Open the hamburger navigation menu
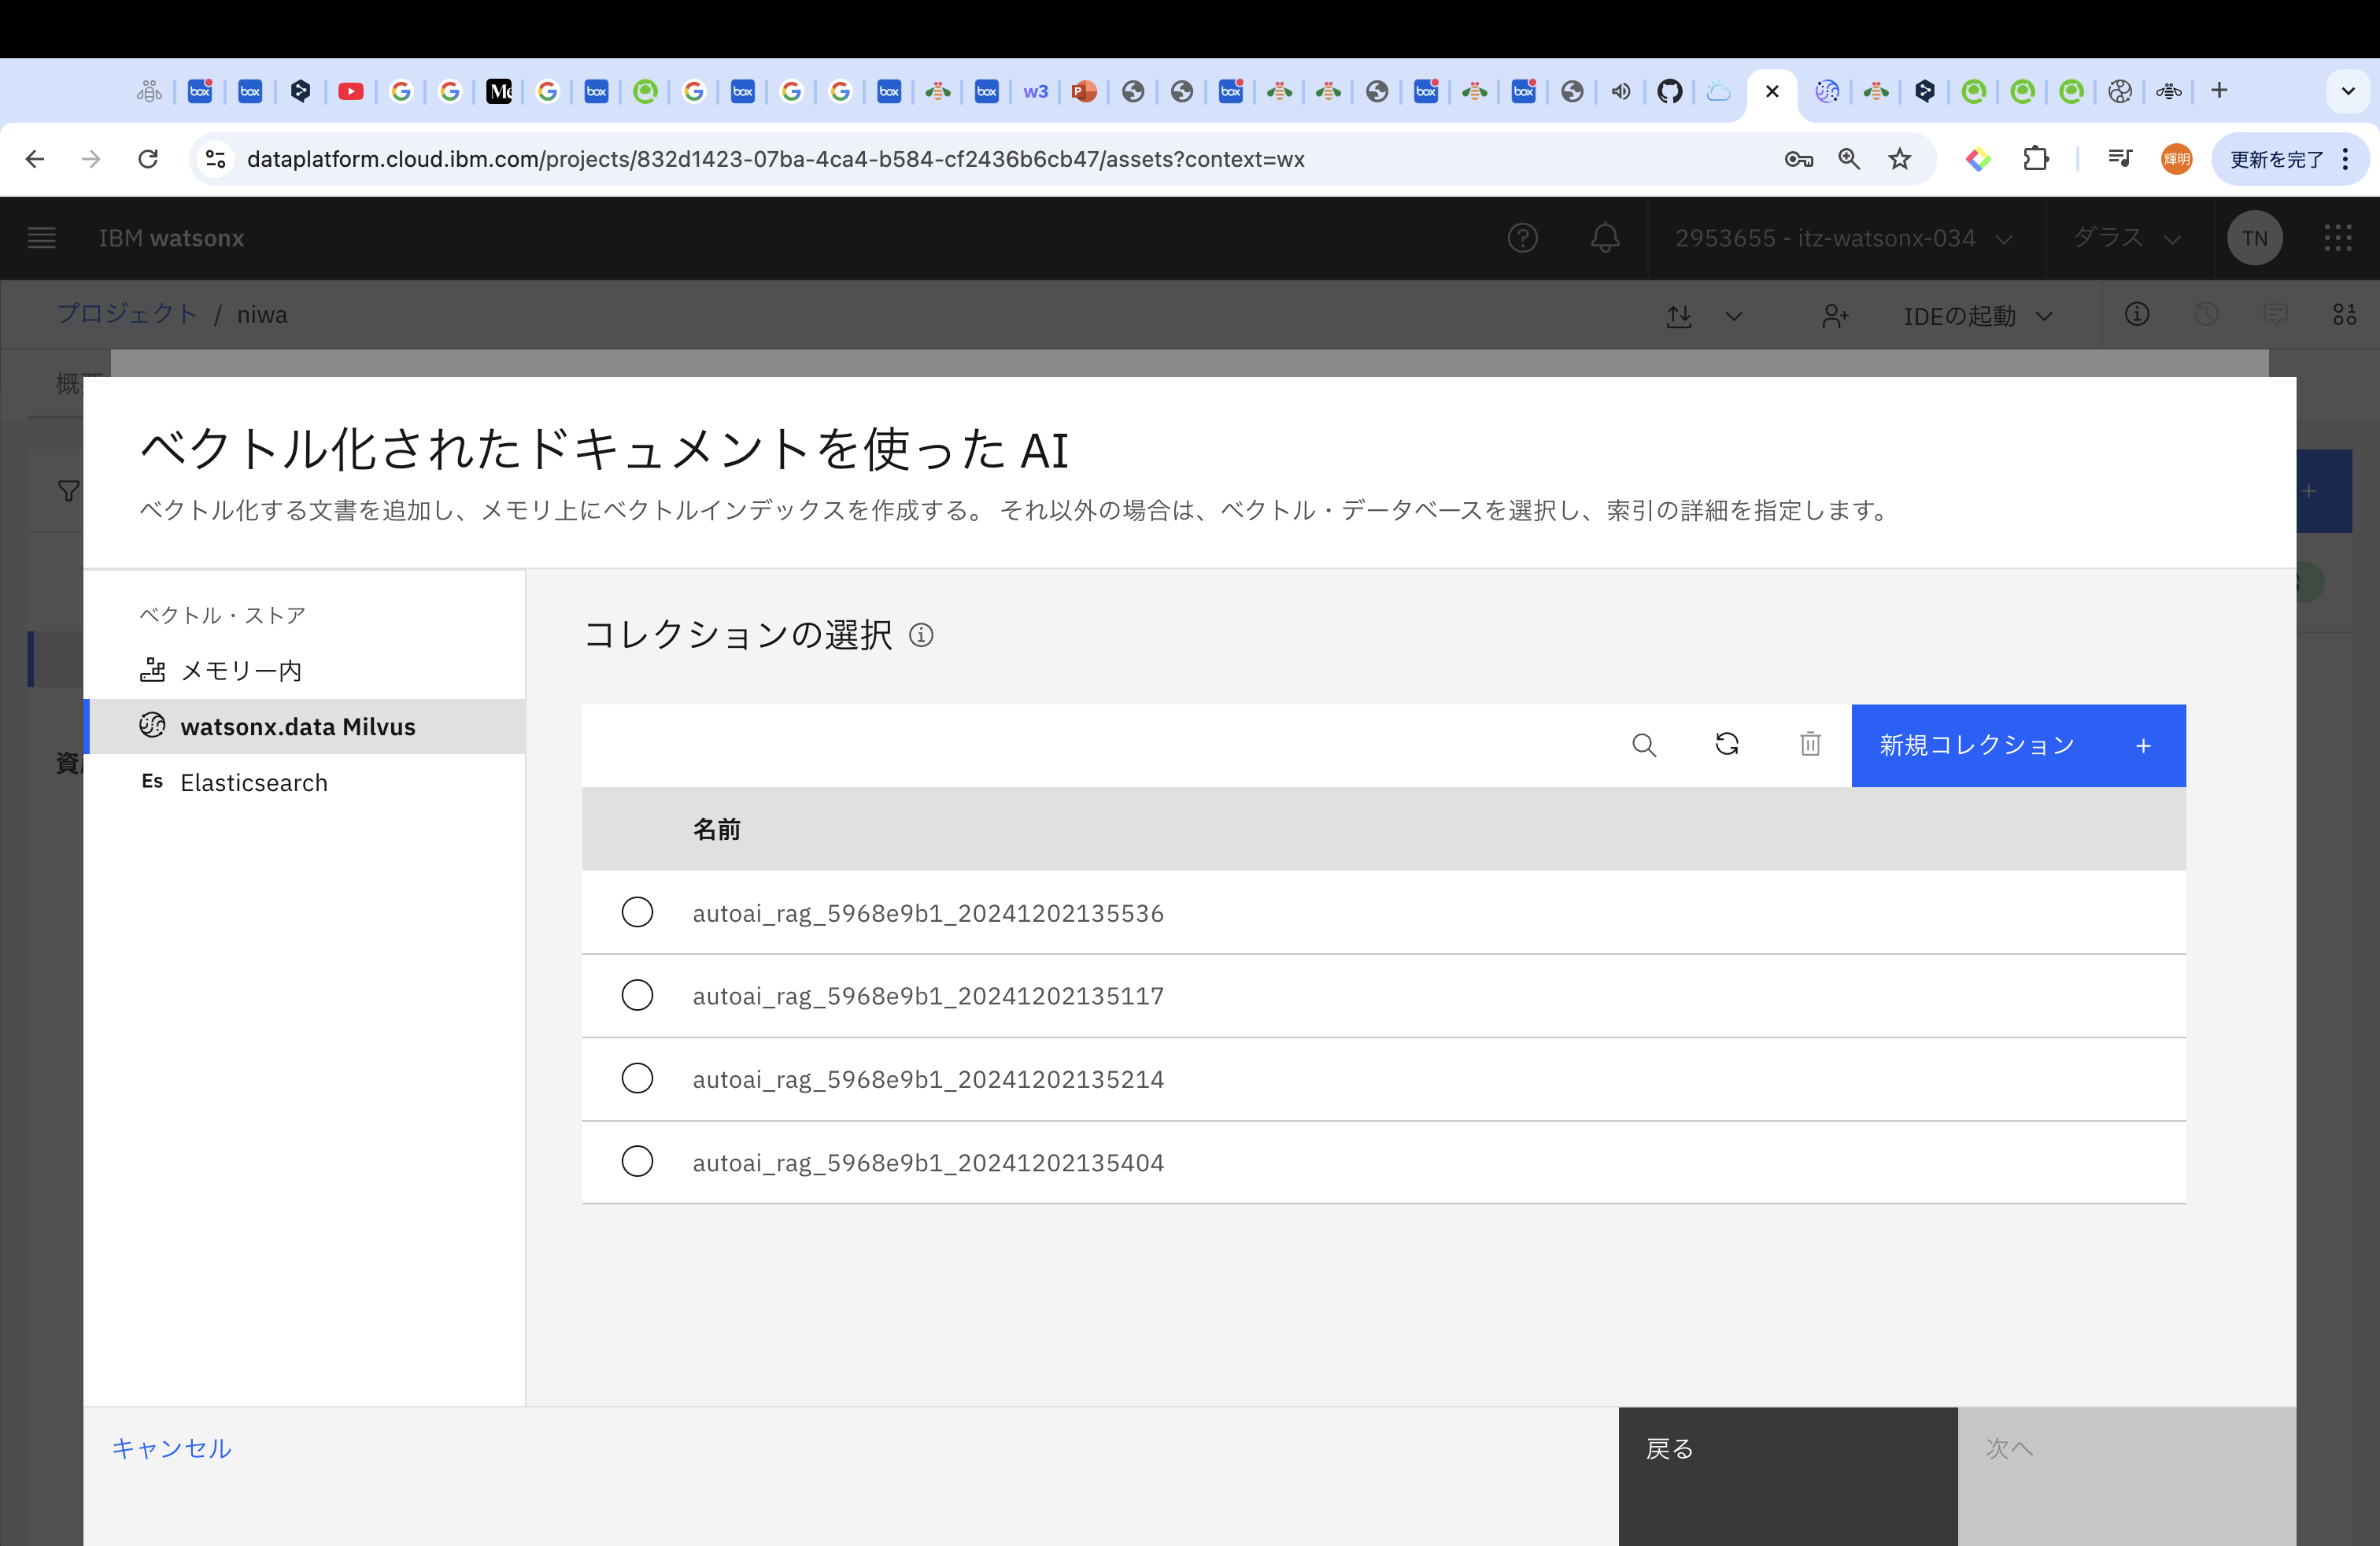The image size is (2380, 1546). click(41, 238)
